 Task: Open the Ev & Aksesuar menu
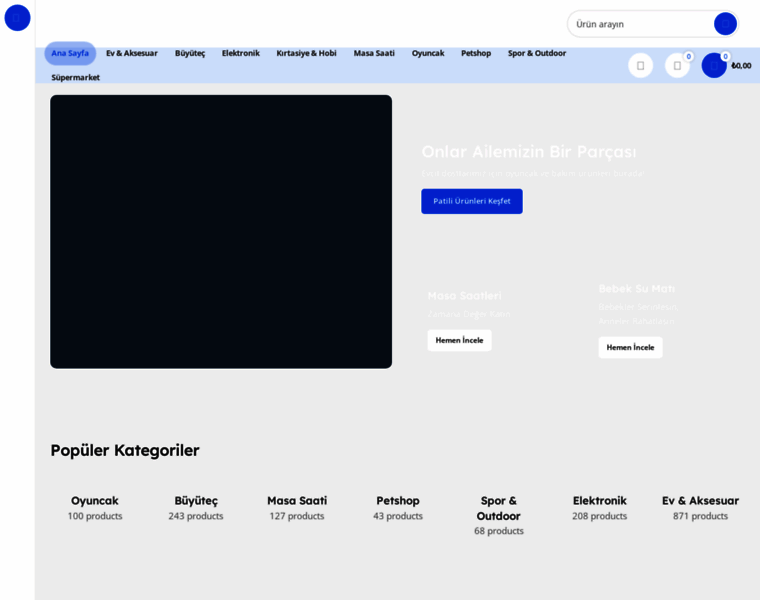click(x=132, y=53)
